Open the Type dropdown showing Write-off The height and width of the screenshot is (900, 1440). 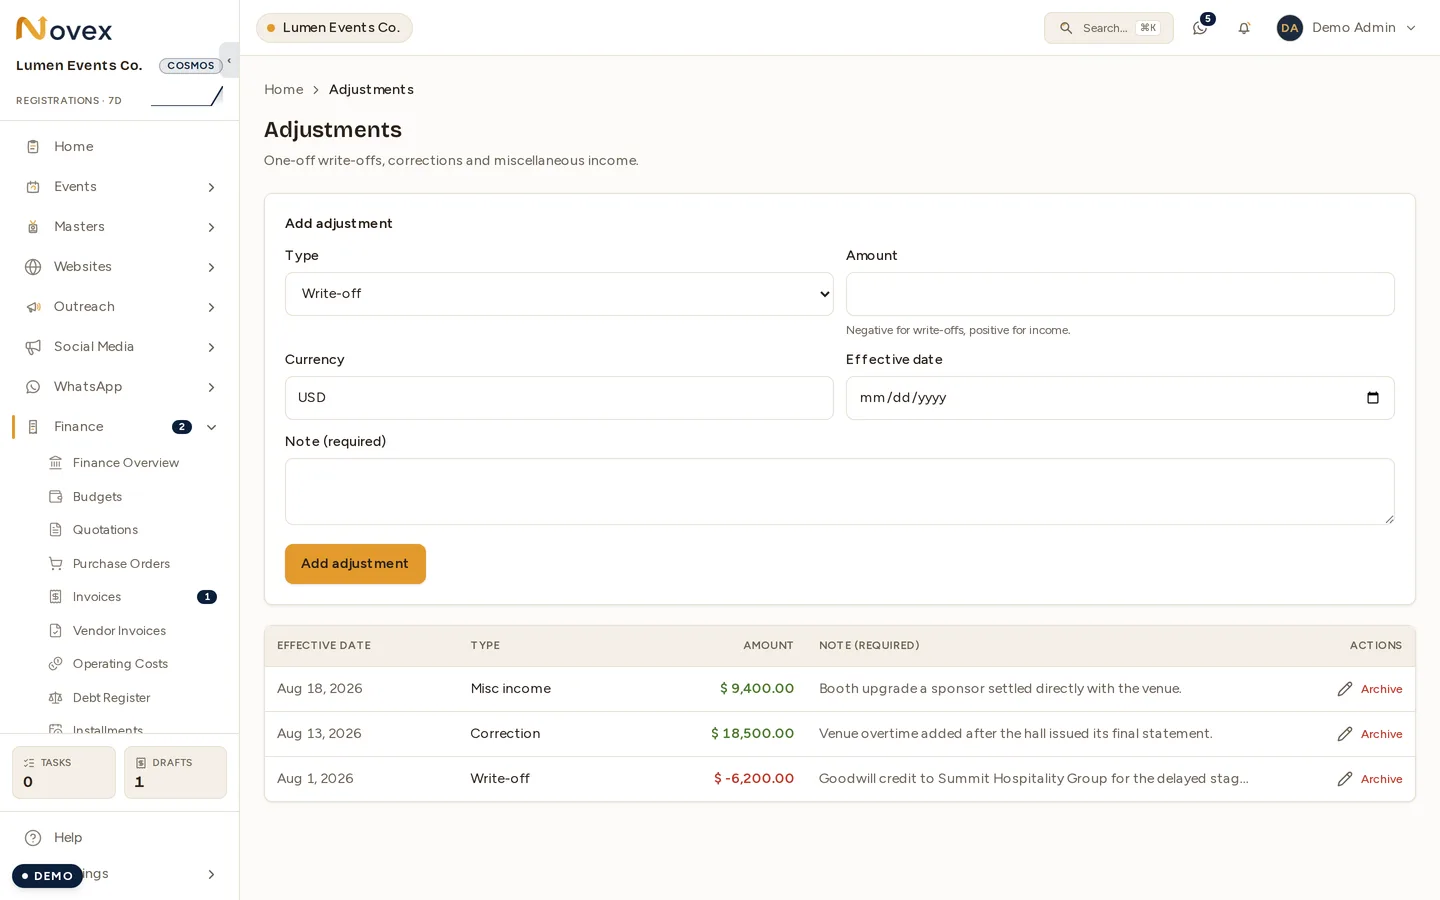[559, 294]
